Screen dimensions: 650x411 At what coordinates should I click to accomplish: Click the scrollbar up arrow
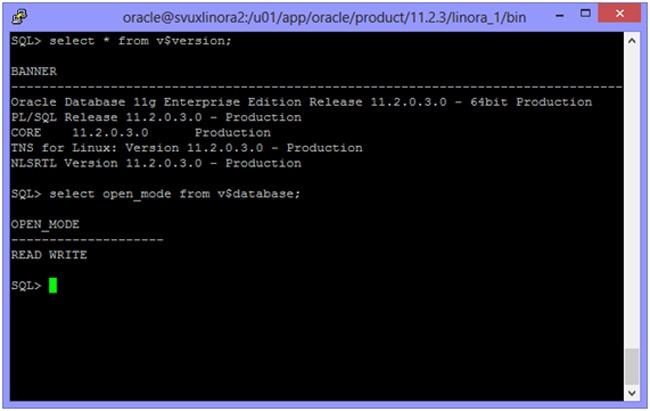coord(630,42)
